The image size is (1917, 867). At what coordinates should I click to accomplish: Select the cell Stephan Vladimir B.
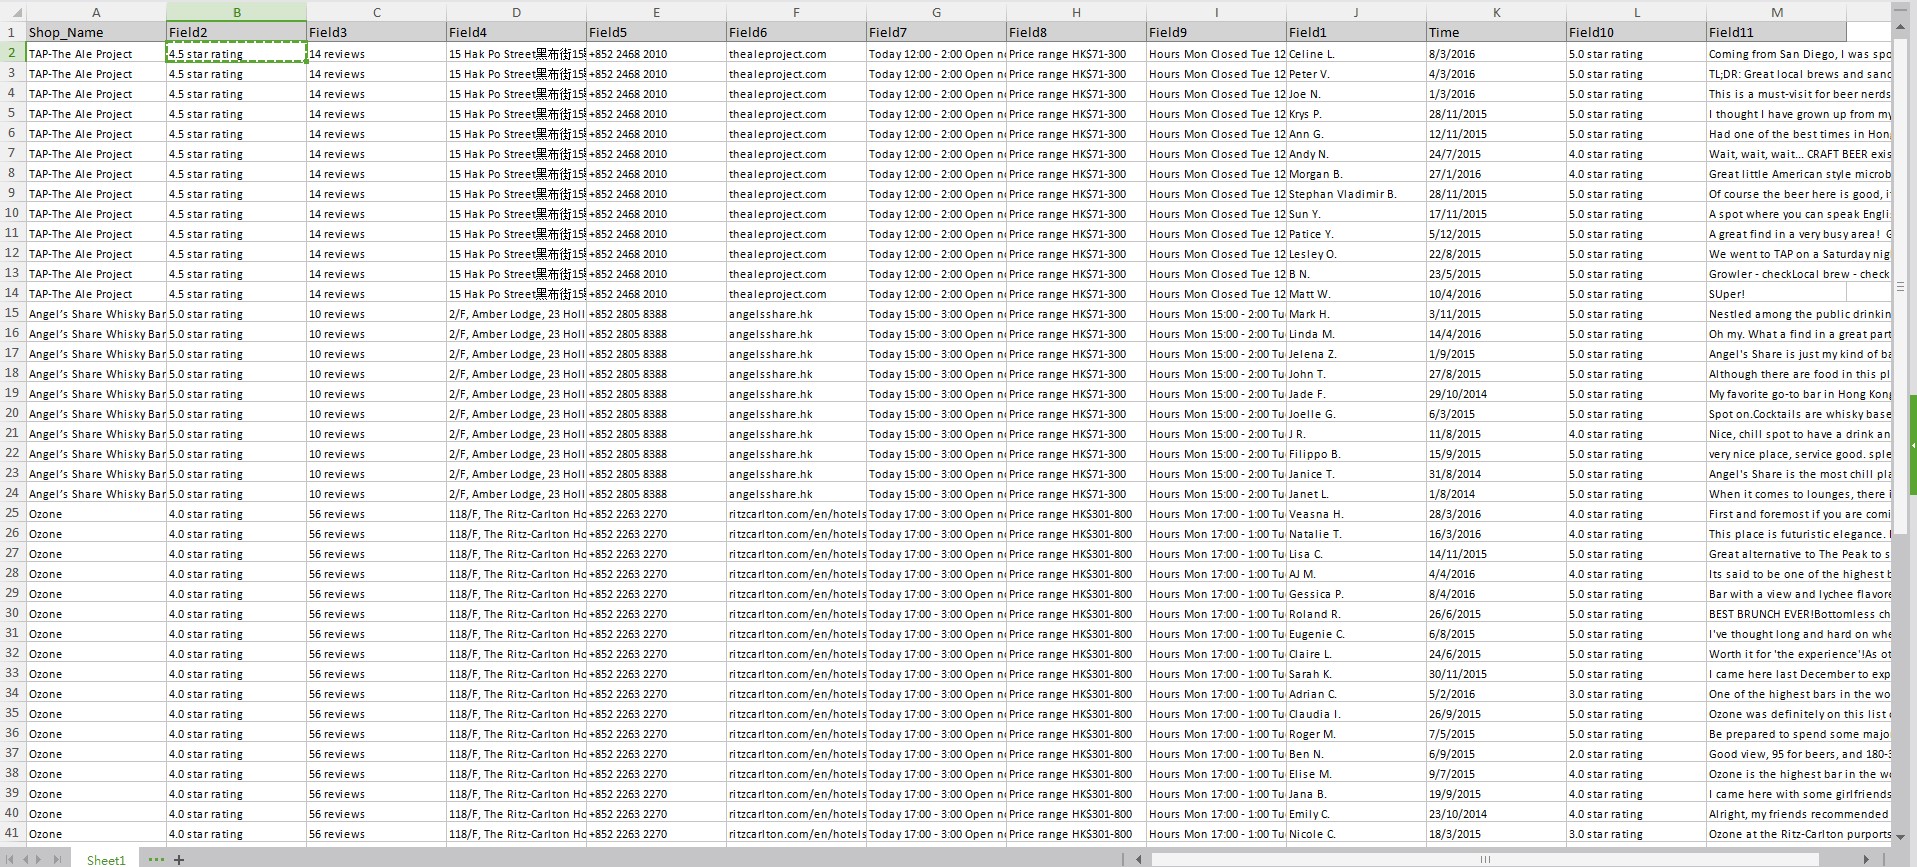(x=1357, y=194)
